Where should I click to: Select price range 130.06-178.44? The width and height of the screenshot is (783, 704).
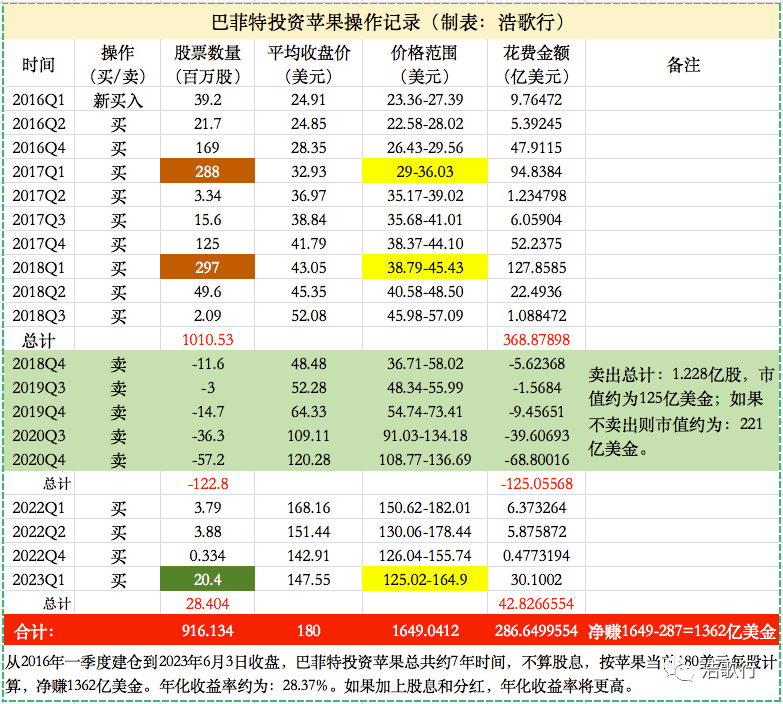425,531
